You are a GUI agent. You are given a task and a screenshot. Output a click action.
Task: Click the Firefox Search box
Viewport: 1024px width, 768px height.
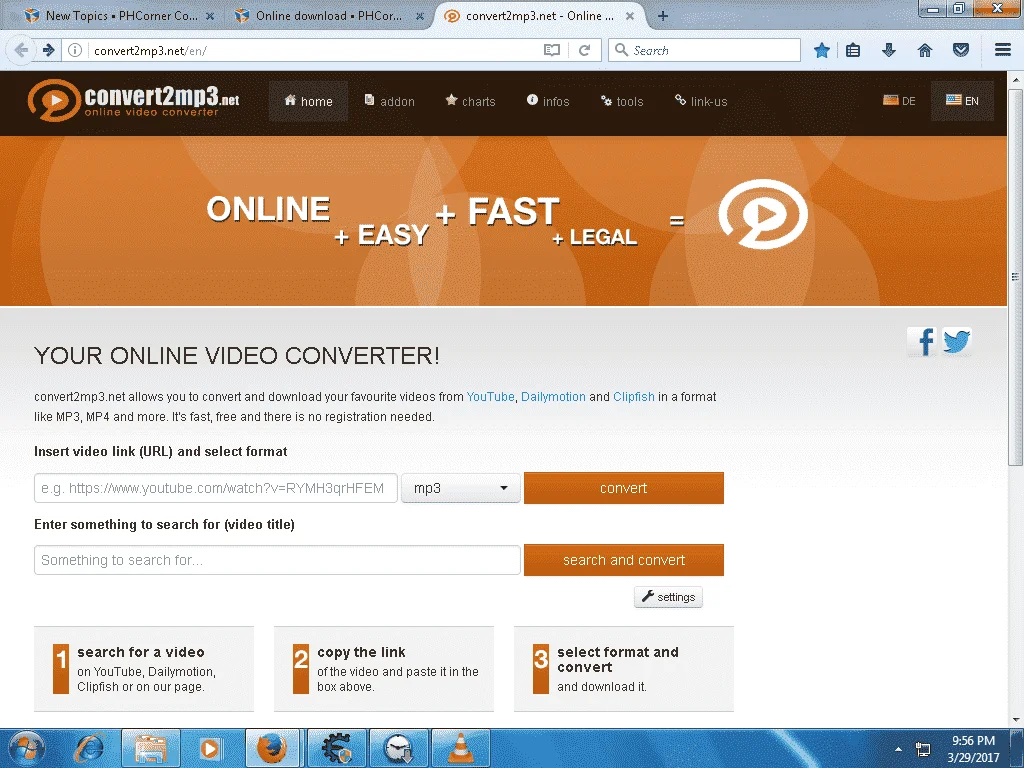click(704, 50)
